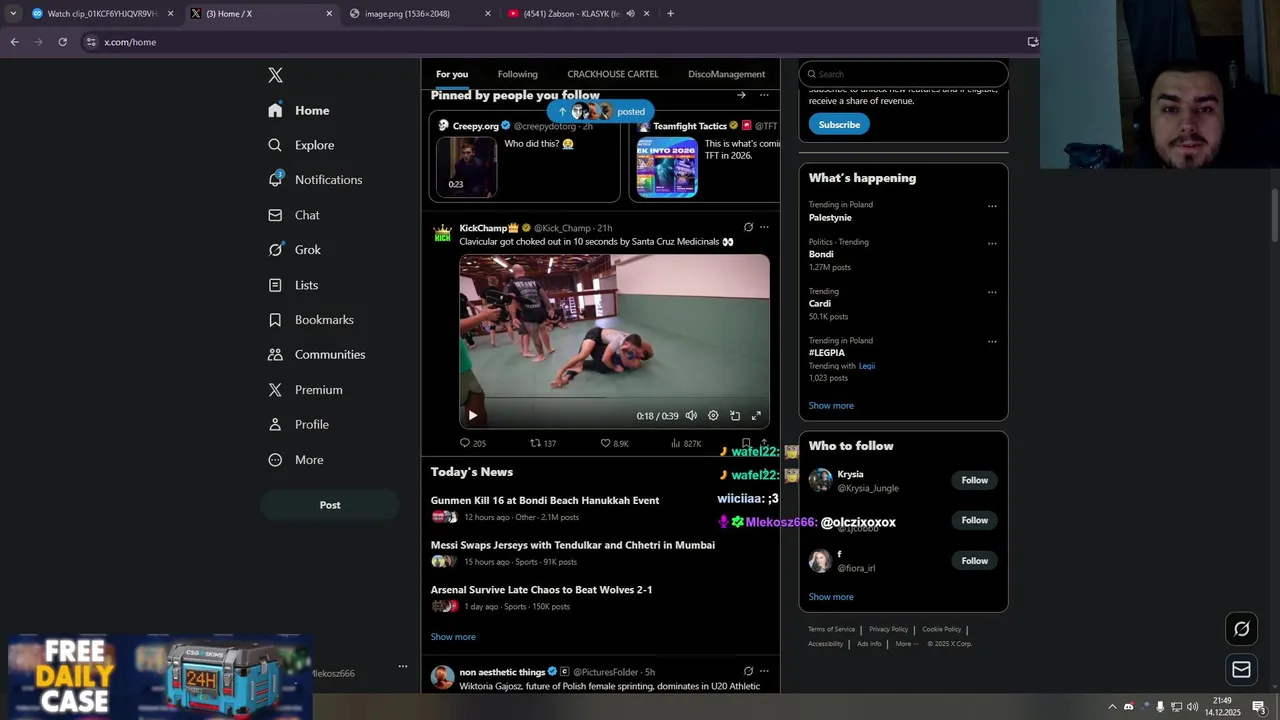1280x720 pixels.
Task: Click the Bookmarks sidebar icon
Action: coord(275,320)
